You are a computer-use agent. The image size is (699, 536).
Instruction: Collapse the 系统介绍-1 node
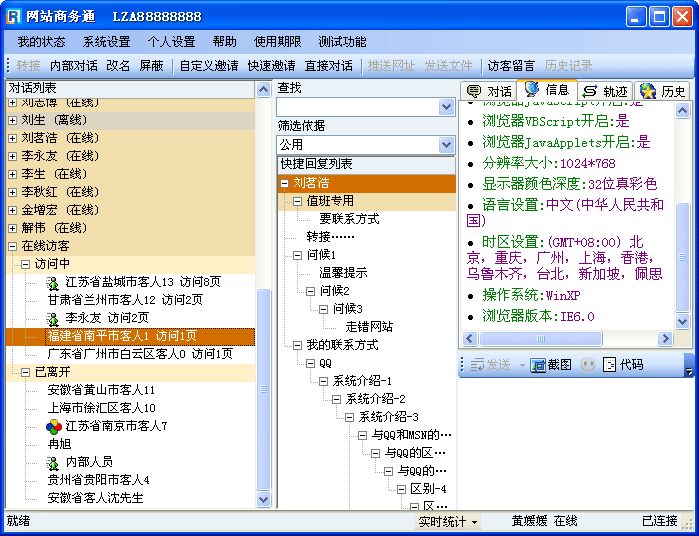(x=323, y=382)
